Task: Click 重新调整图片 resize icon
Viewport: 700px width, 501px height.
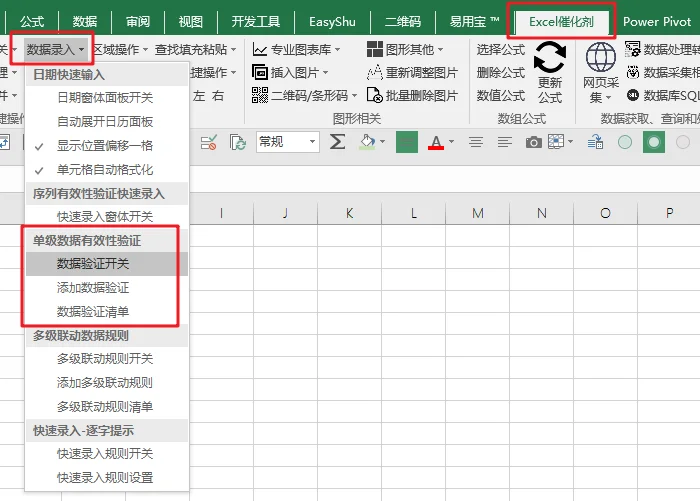Action: 375,72
